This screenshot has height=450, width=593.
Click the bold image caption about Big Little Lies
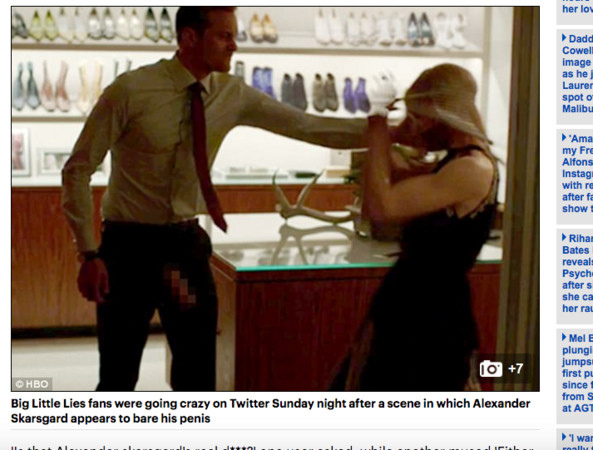[x=270, y=411]
